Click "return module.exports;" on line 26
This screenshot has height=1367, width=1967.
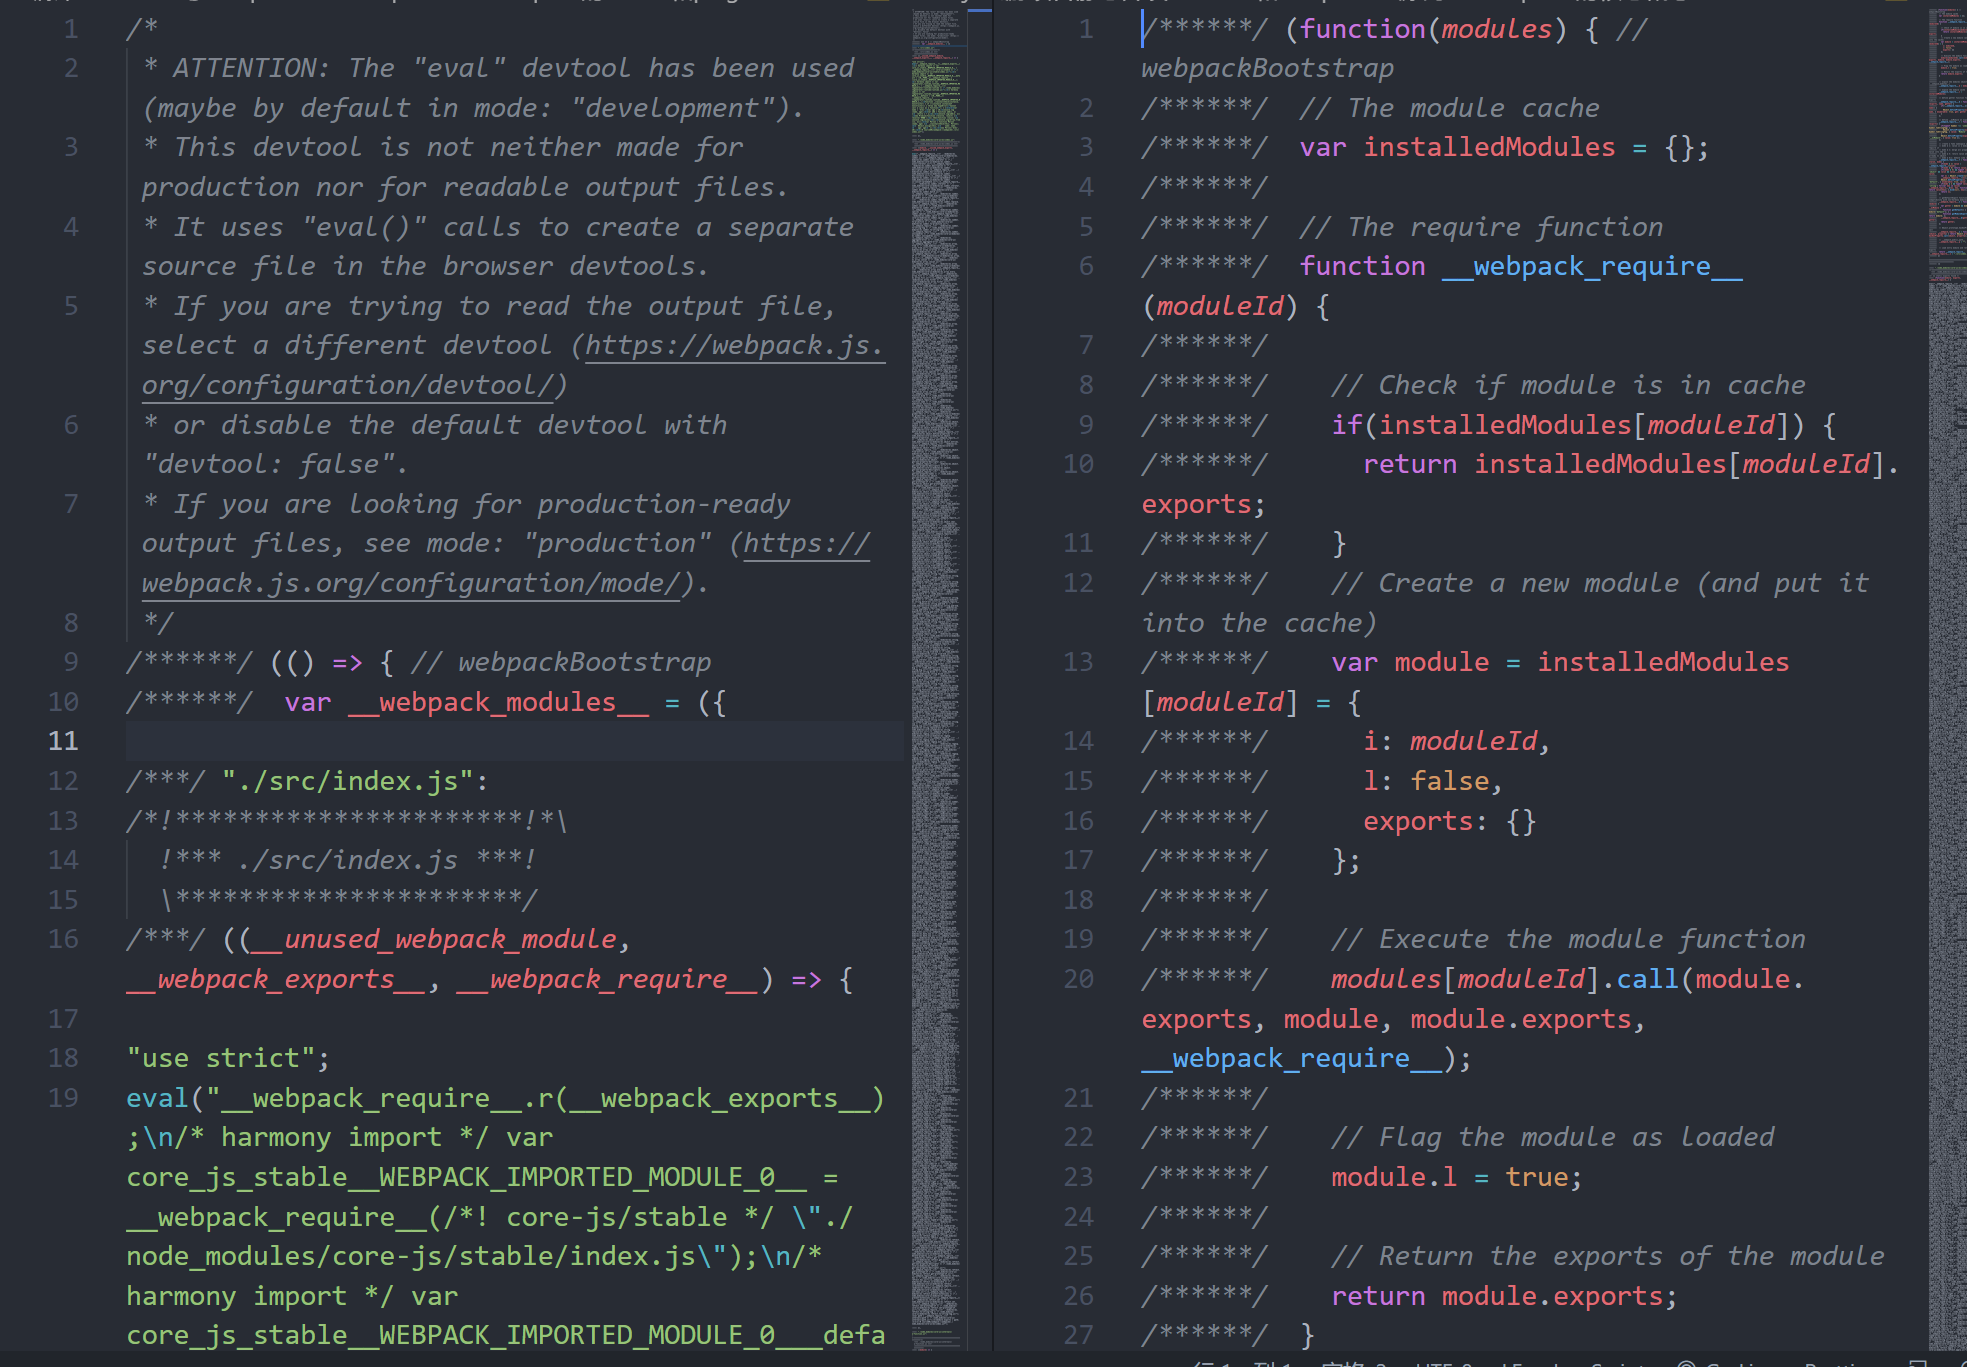1504,1296
